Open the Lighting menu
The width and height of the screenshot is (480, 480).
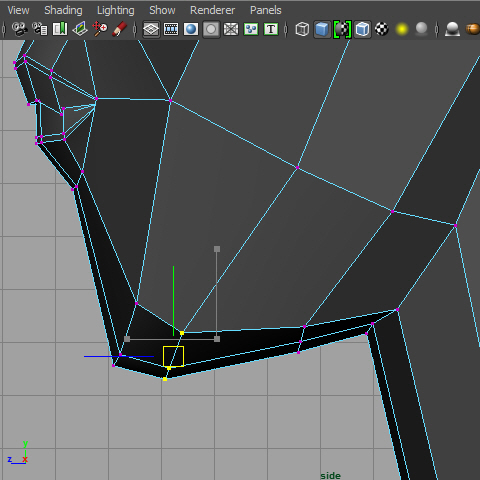pos(116,10)
